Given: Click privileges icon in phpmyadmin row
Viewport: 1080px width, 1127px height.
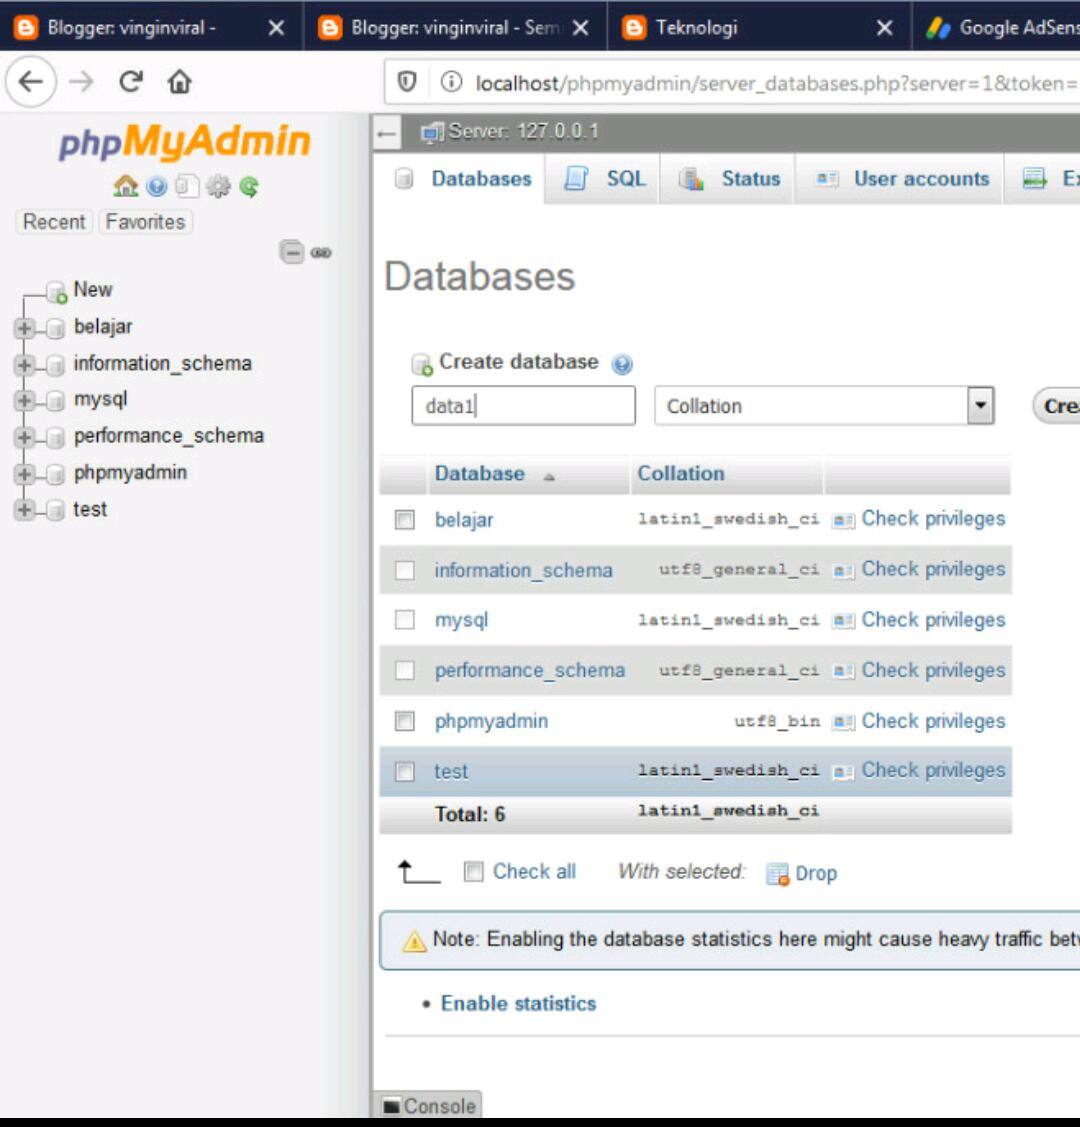Looking at the screenshot, I should pyautogui.click(x=843, y=722).
